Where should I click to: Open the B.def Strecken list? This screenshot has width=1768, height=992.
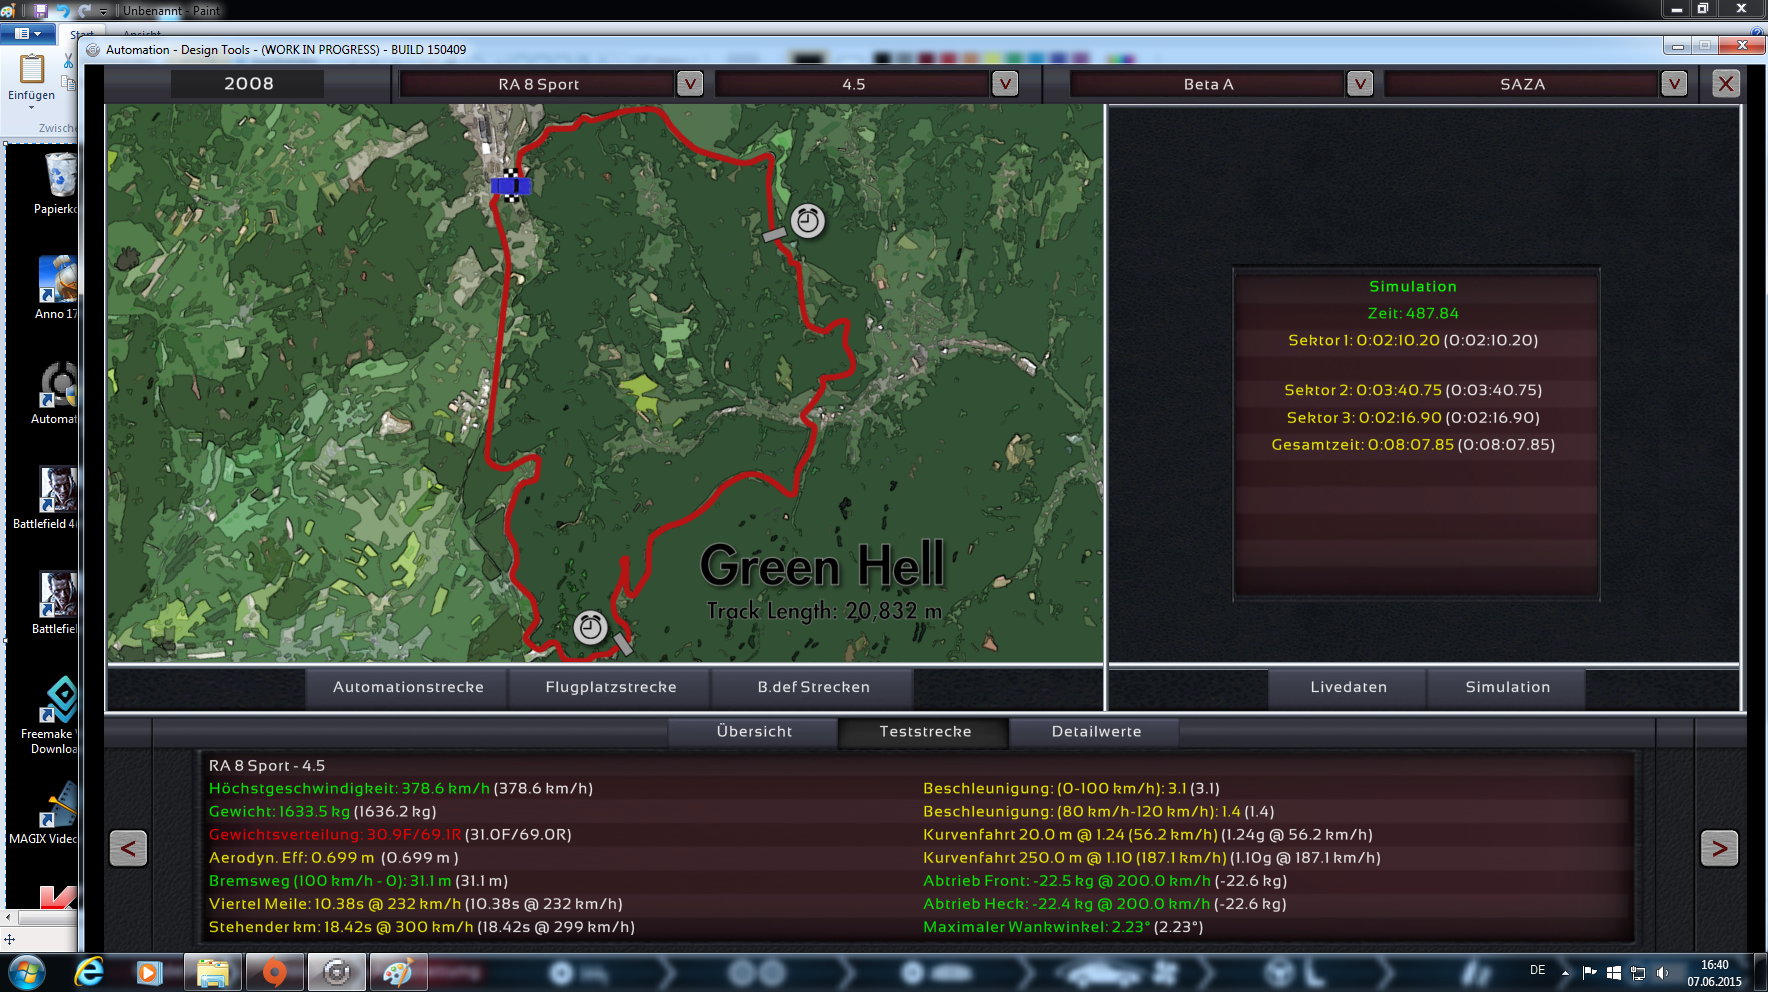pyautogui.click(x=813, y=687)
